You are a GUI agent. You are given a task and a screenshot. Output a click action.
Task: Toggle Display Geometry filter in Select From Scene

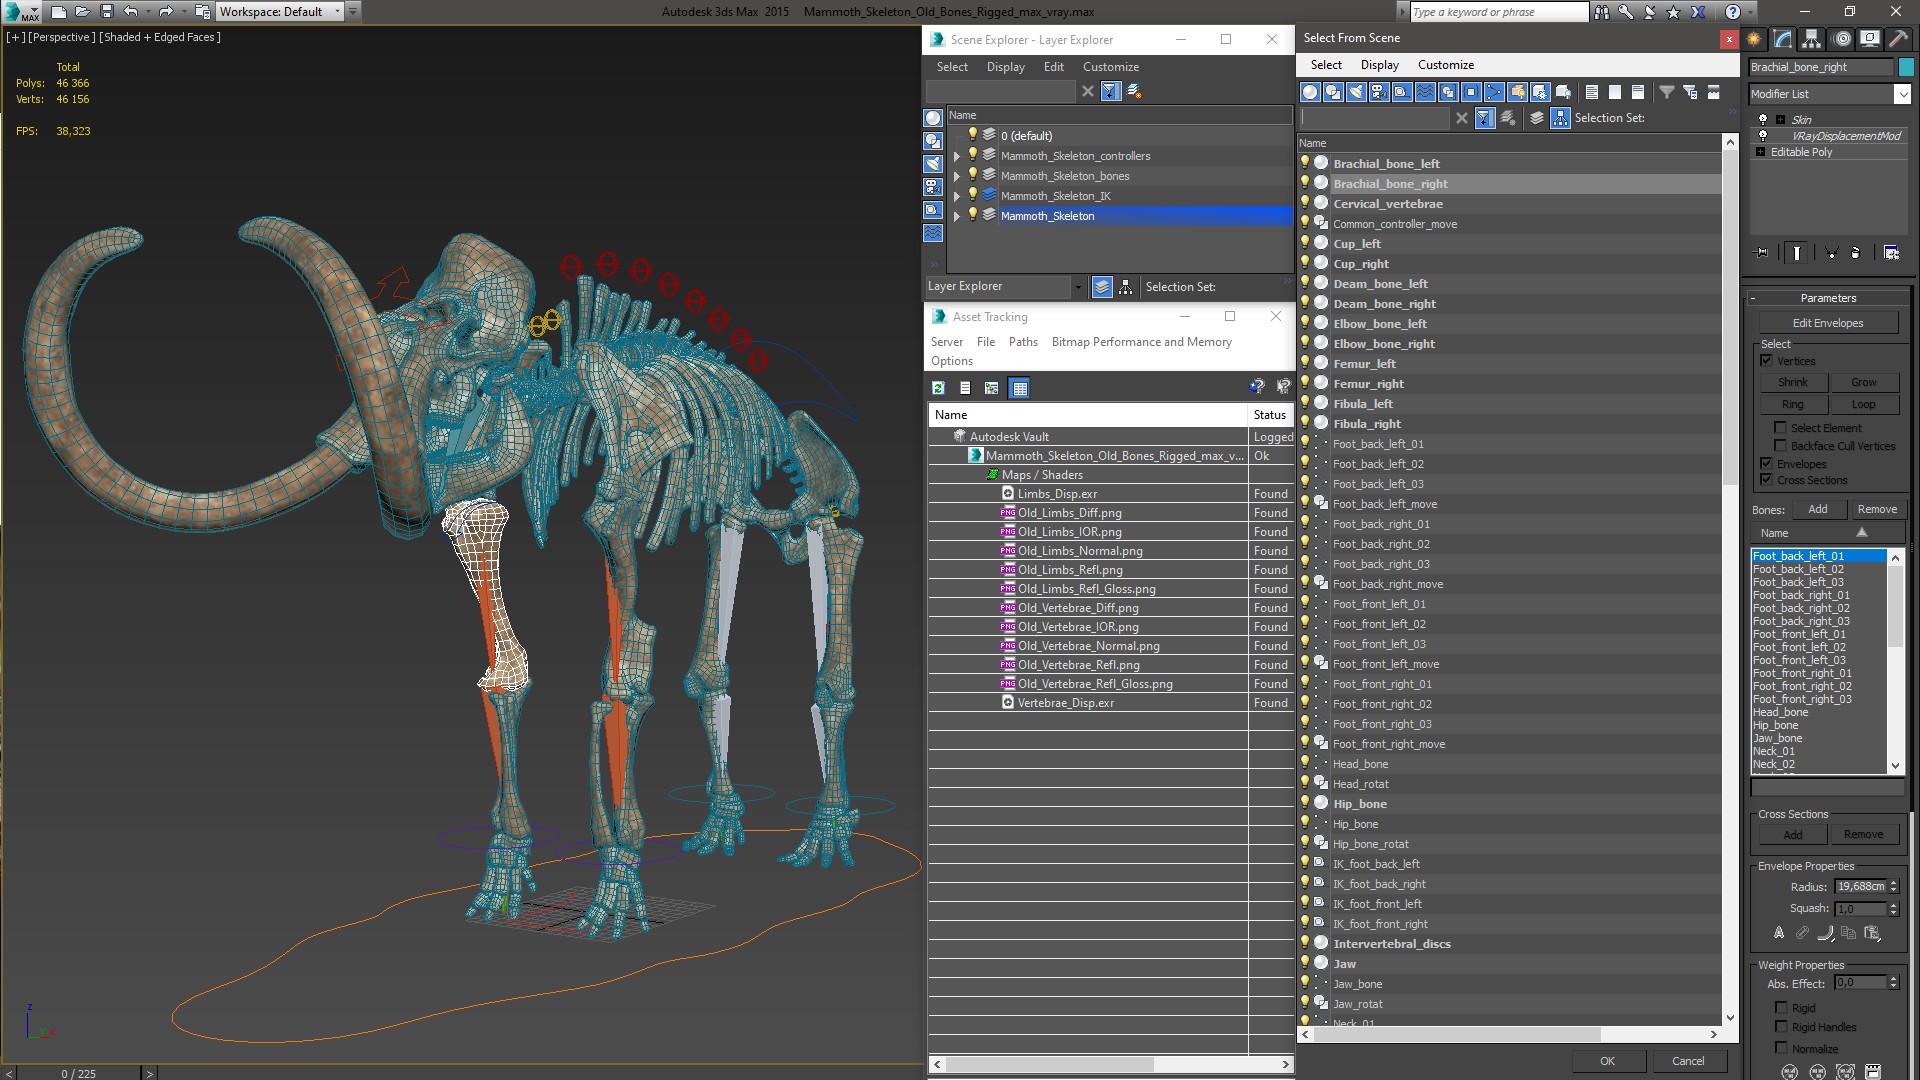(x=1310, y=92)
